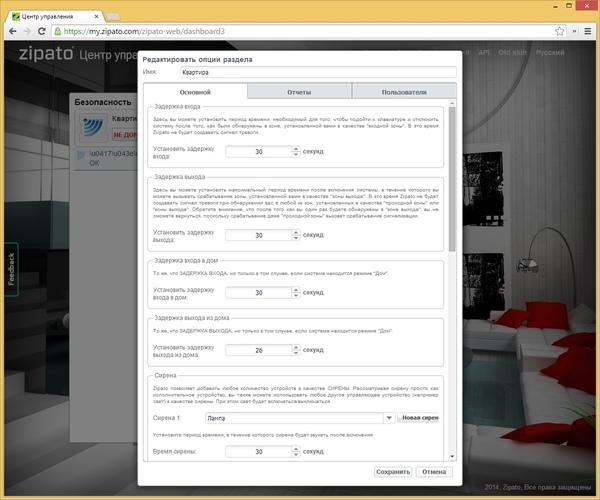The width and height of the screenshot is (600, 500).
Task: Open a new browser tab
Action: pyautogui.click(x=113, y=17)
